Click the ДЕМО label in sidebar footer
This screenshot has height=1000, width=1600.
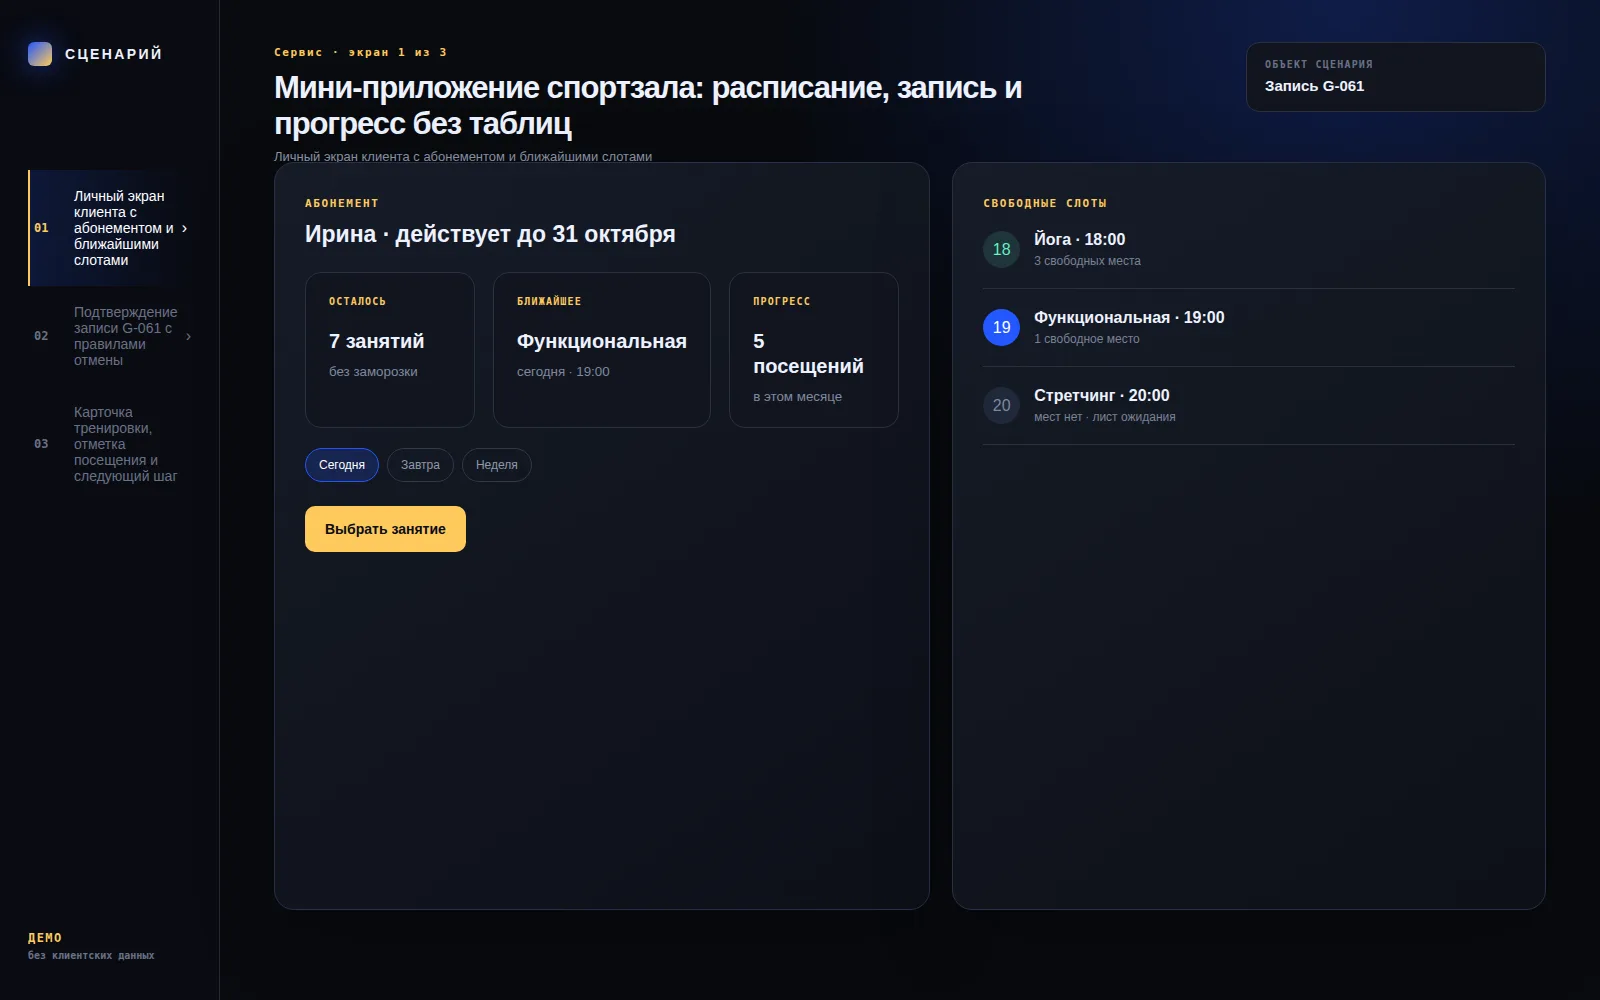click(x=45, y=938)
